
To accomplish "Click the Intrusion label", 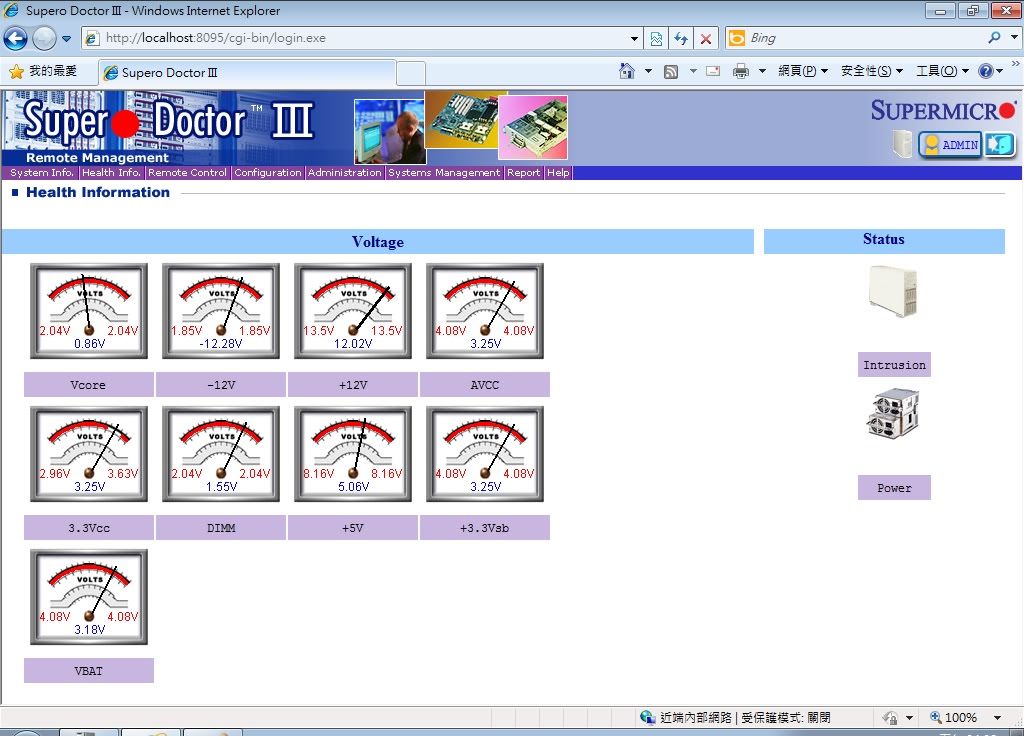I will (x=894, y=365).
